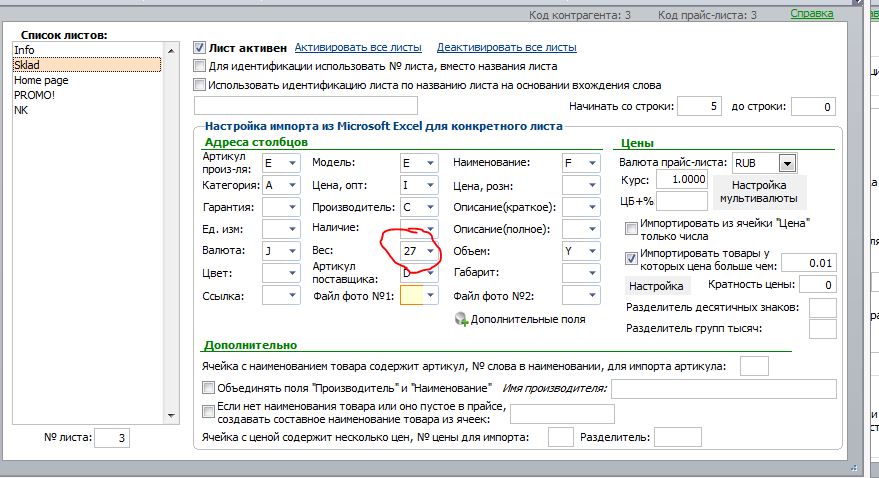Open the Валюта прайс-листа RUB dropdown arrow

click(x=787, y=163)
